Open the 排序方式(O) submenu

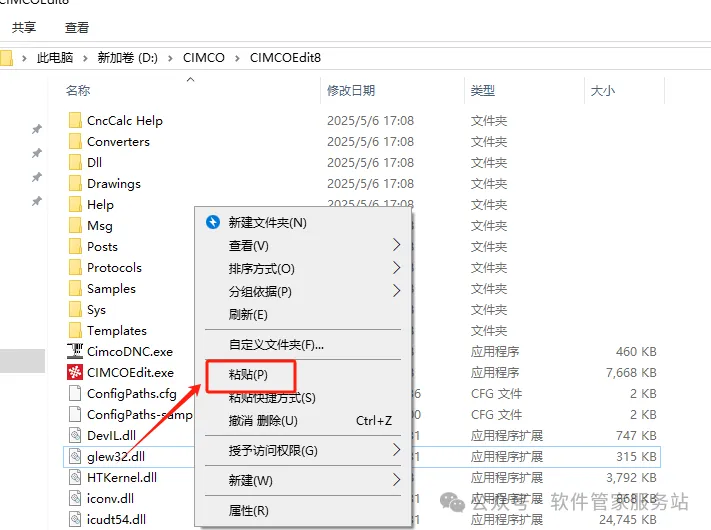[x=303, y=268]
